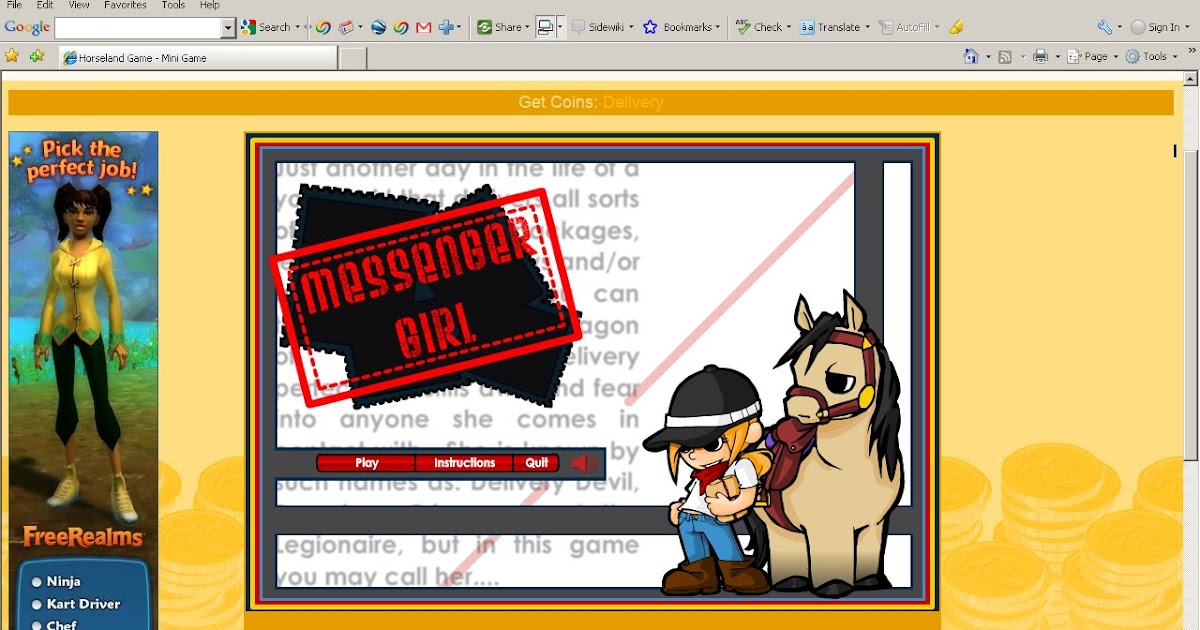Open the game Instructions button
Viewport: 1200px width, 630px height.
(x=464, y=463)
